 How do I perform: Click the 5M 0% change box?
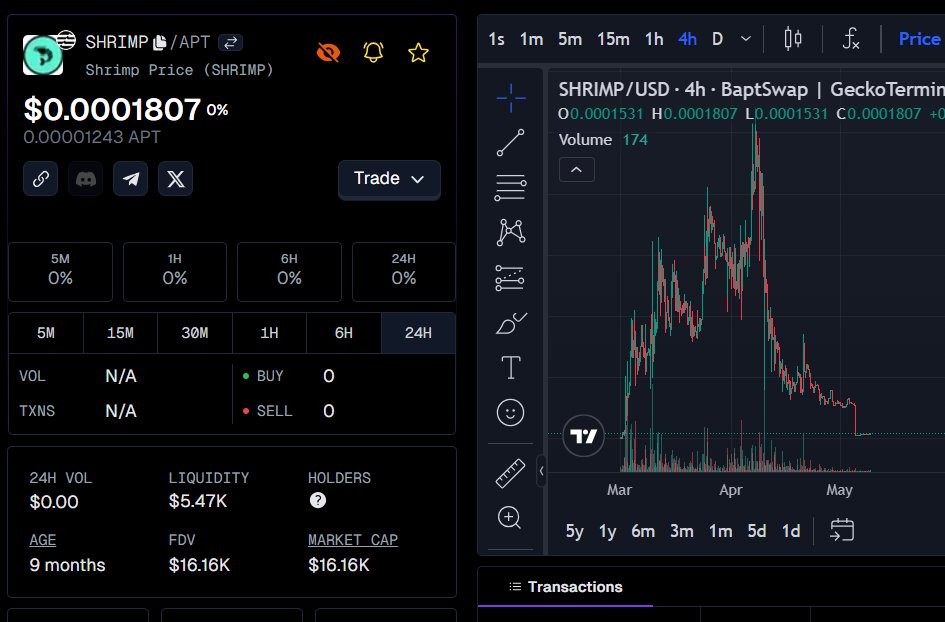pos(60,272)
